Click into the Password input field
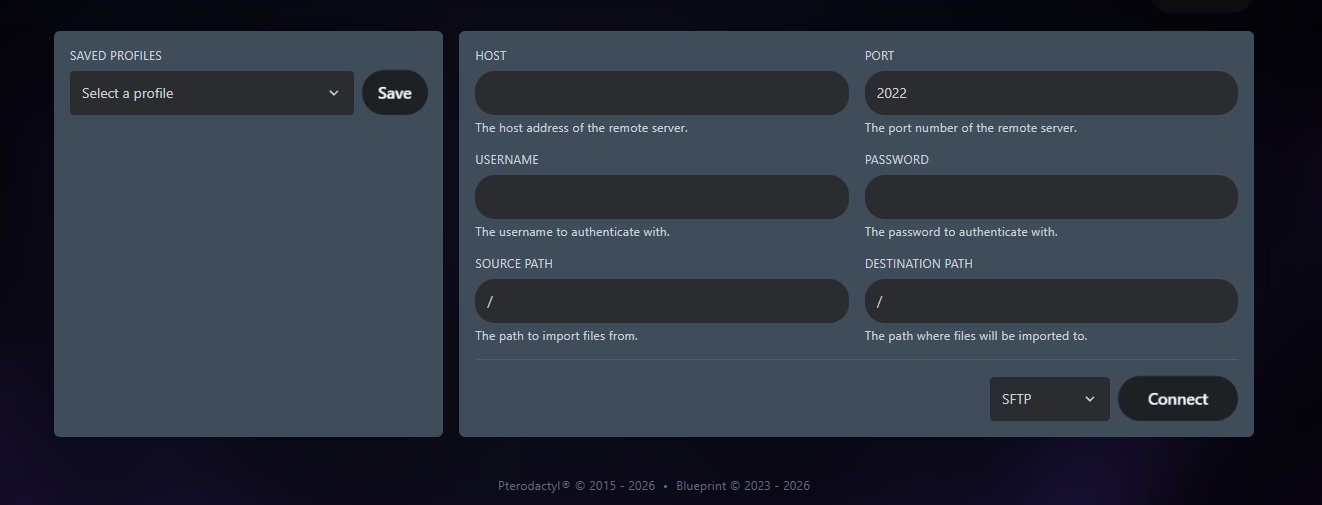This screenshot has width=1322, height=505. coord(1050,197)
